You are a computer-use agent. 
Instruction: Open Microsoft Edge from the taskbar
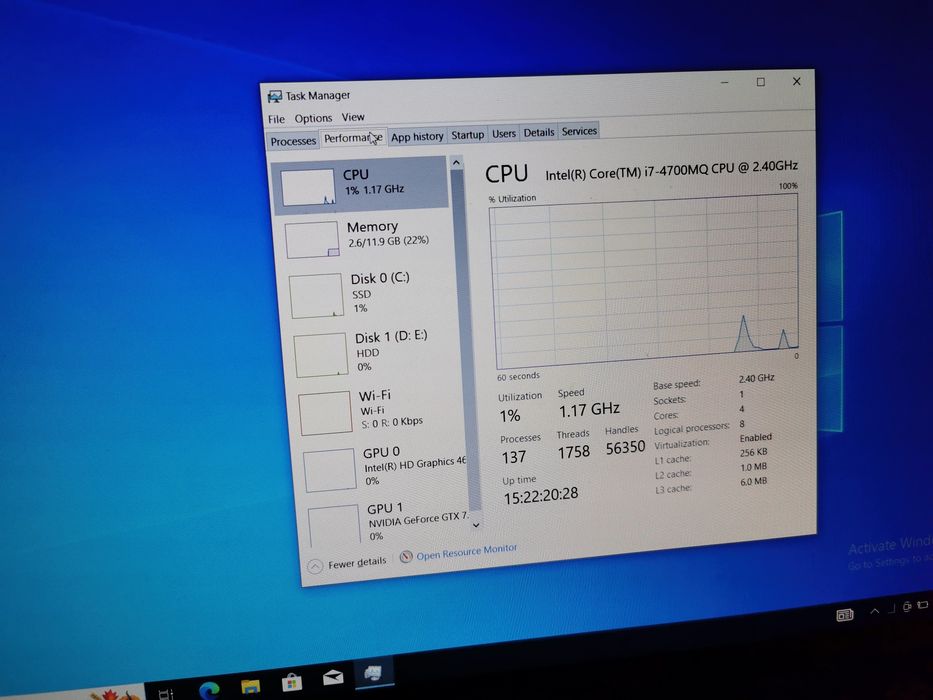coord(209,689)
